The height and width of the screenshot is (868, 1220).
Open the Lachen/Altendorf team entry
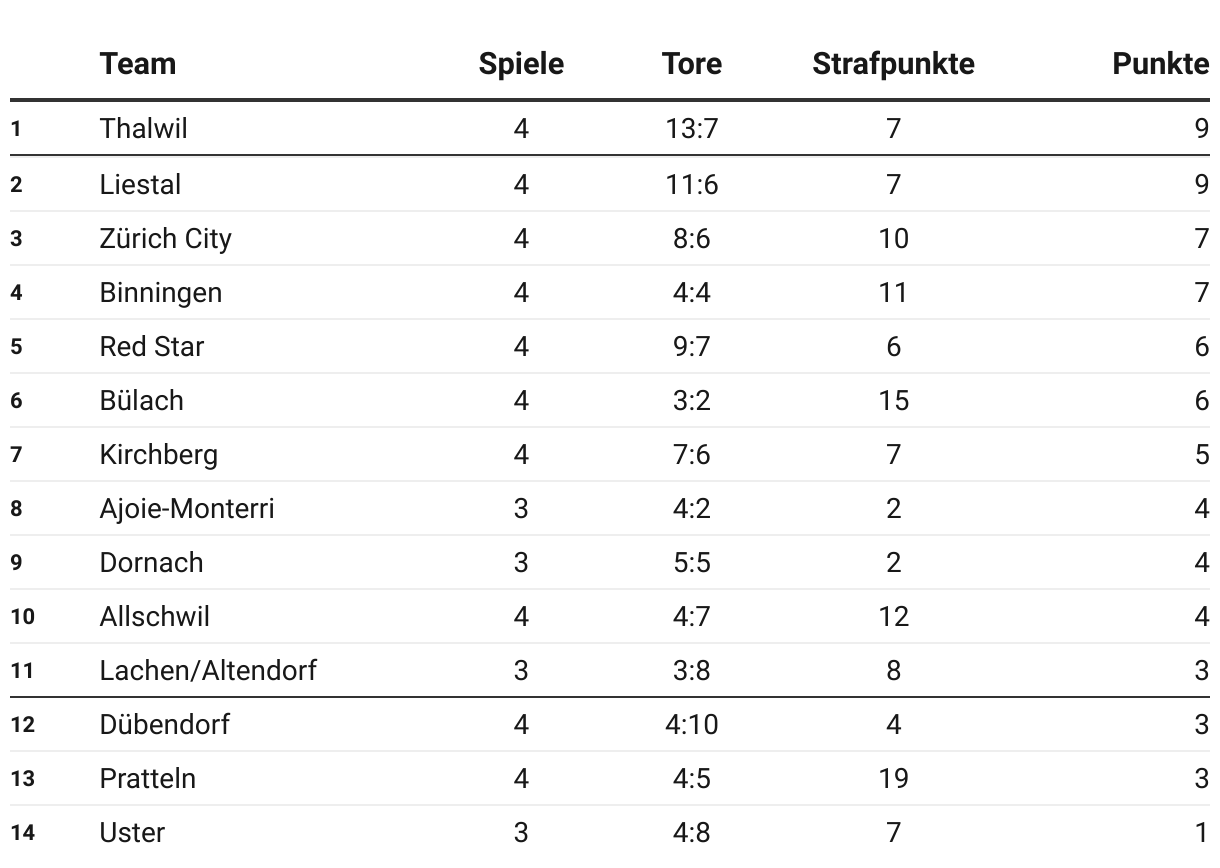pyautogui.click(x=208, y=670)
